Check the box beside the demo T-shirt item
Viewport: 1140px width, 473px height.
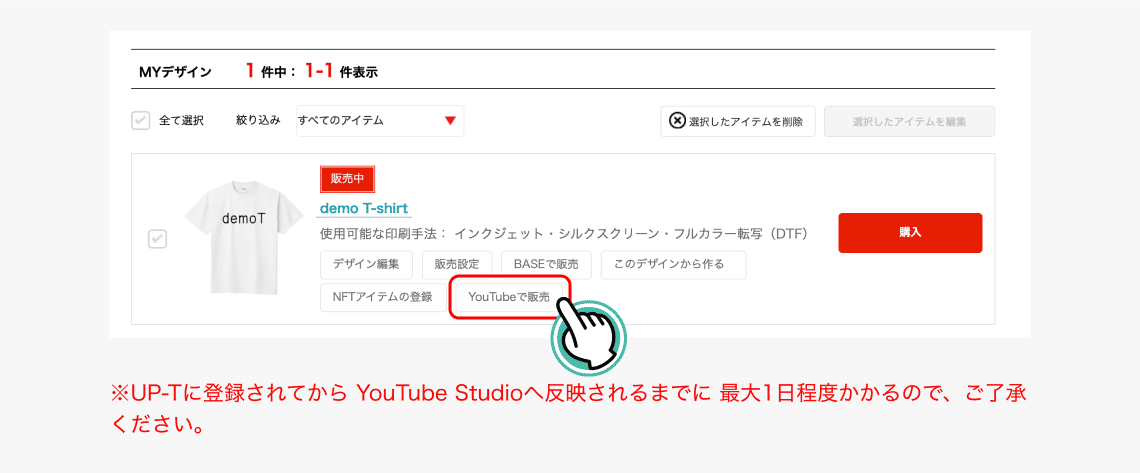click(x=157, y=239)
